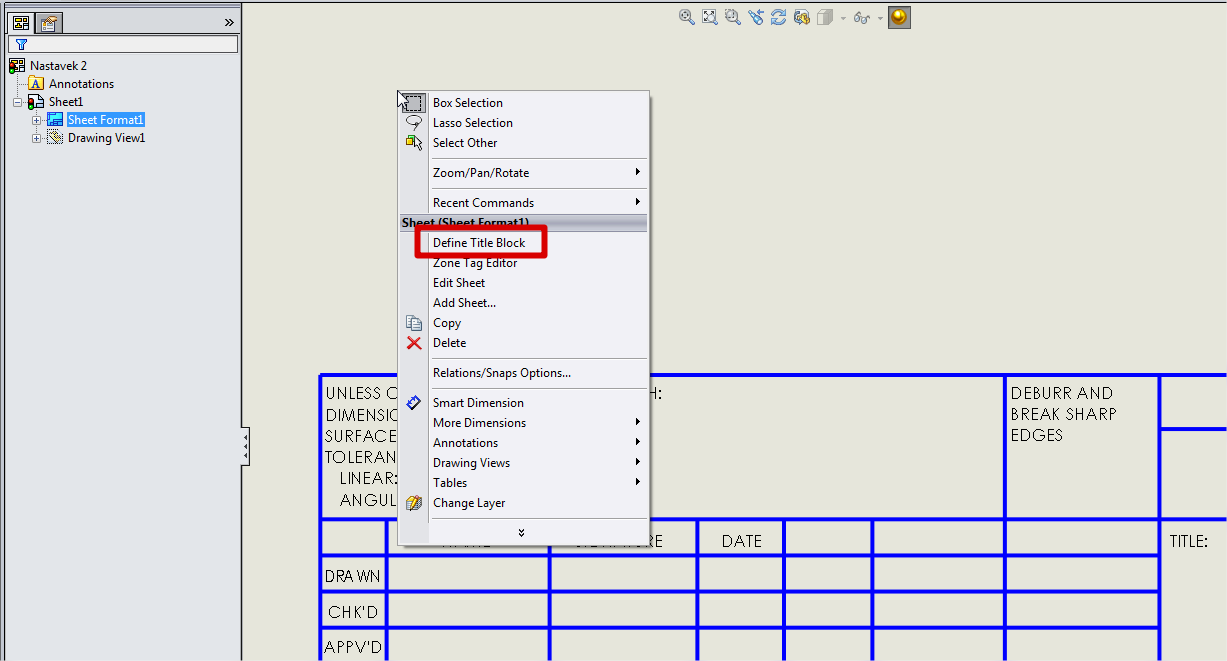Click the Rebuild/Rotate View icon in toolbar
This screenshot has width=1227, height=661.
pos(778,17)
